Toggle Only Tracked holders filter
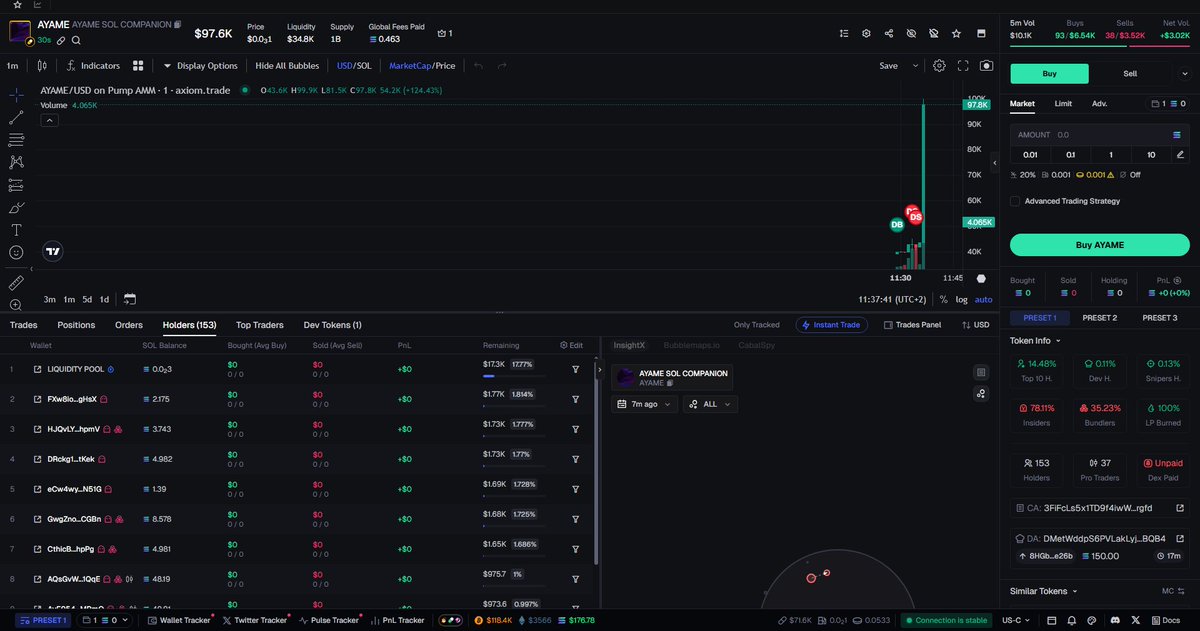Screen dimensions: 1200x631 [756, 325]
